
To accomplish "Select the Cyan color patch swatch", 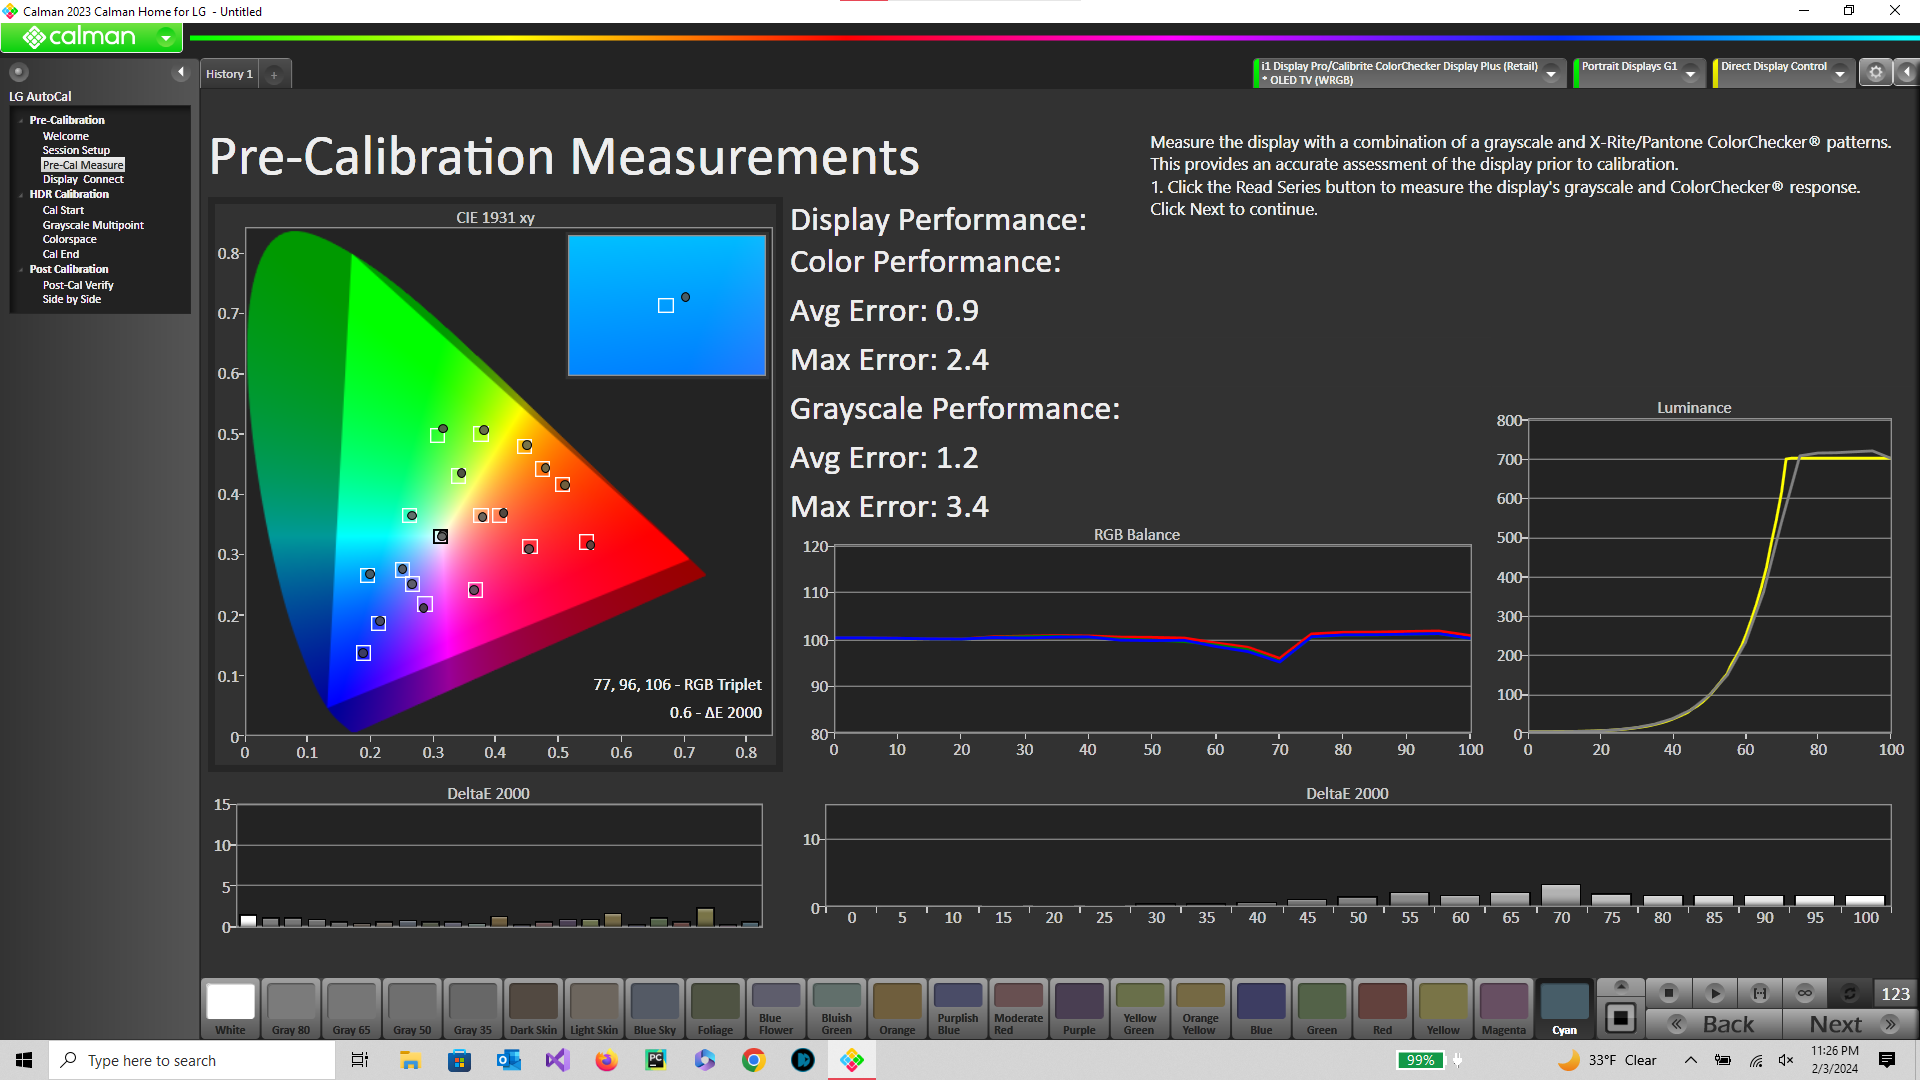I will coord(1564,1008).
